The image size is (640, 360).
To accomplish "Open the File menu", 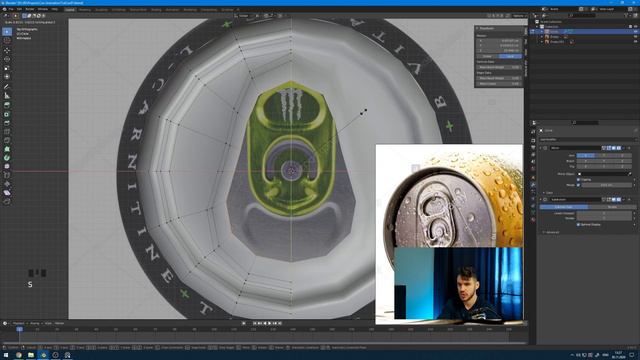I will [11, 9].
